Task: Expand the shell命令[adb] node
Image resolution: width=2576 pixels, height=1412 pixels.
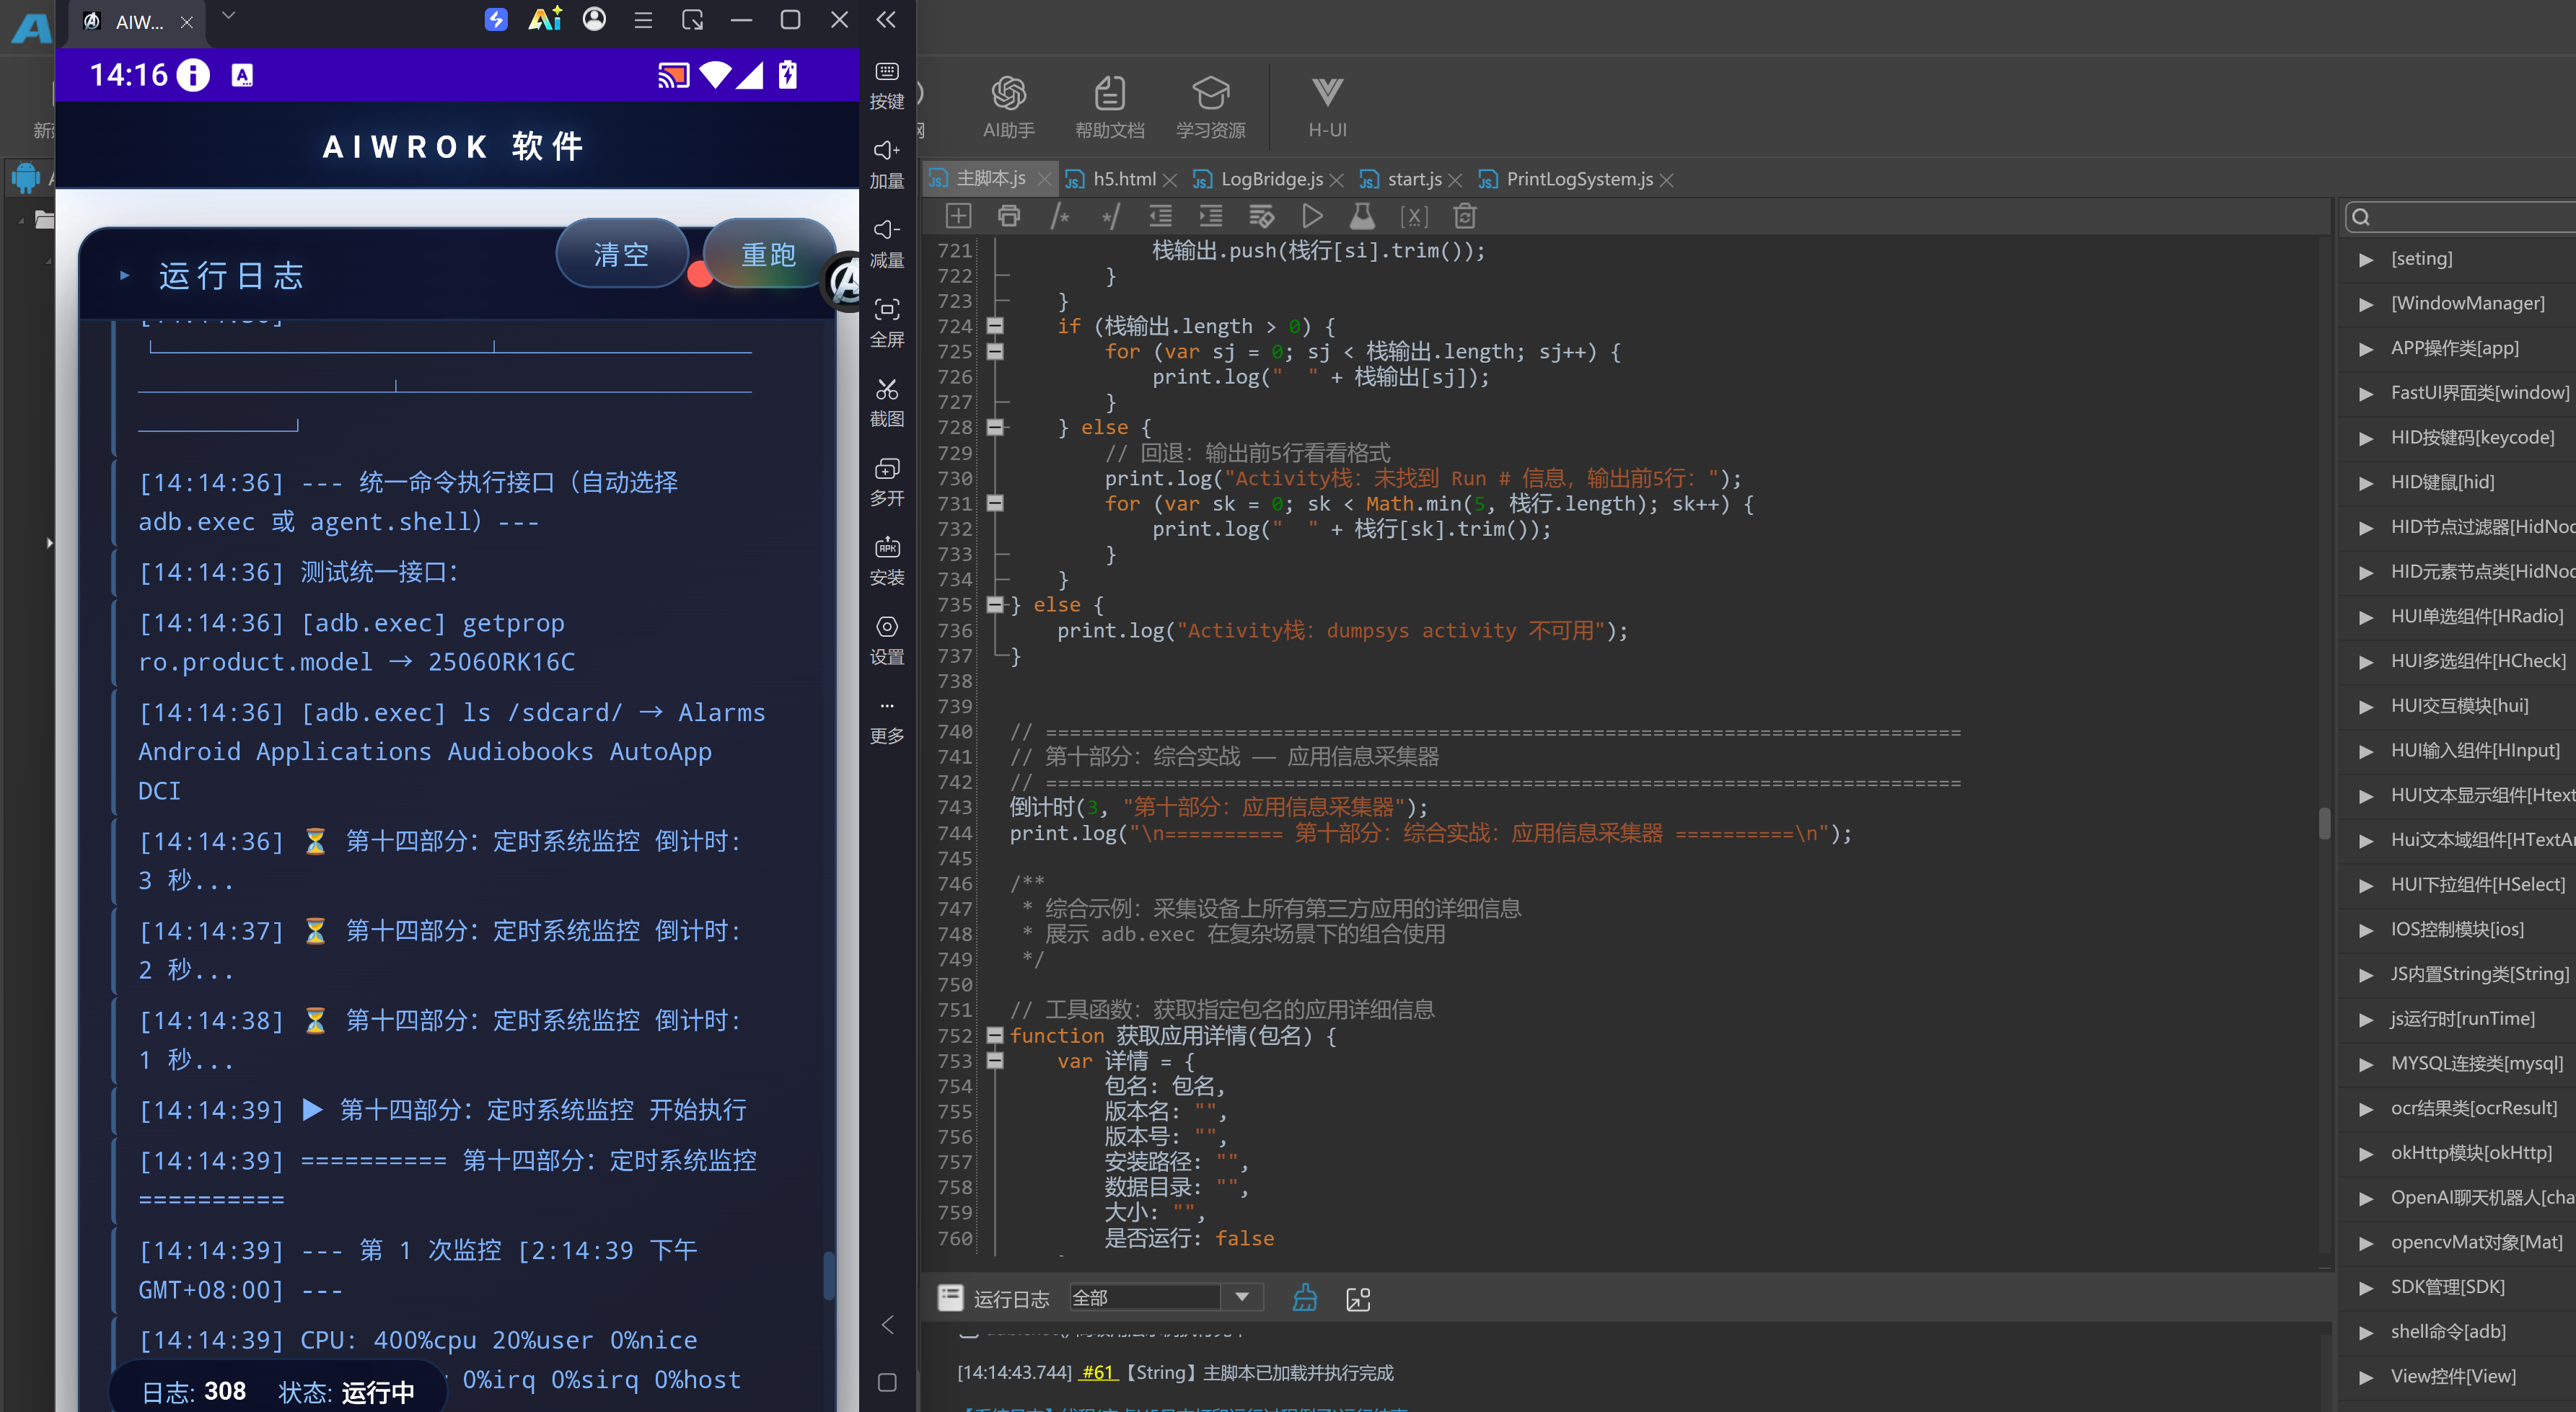Action: [2366, 1332]
